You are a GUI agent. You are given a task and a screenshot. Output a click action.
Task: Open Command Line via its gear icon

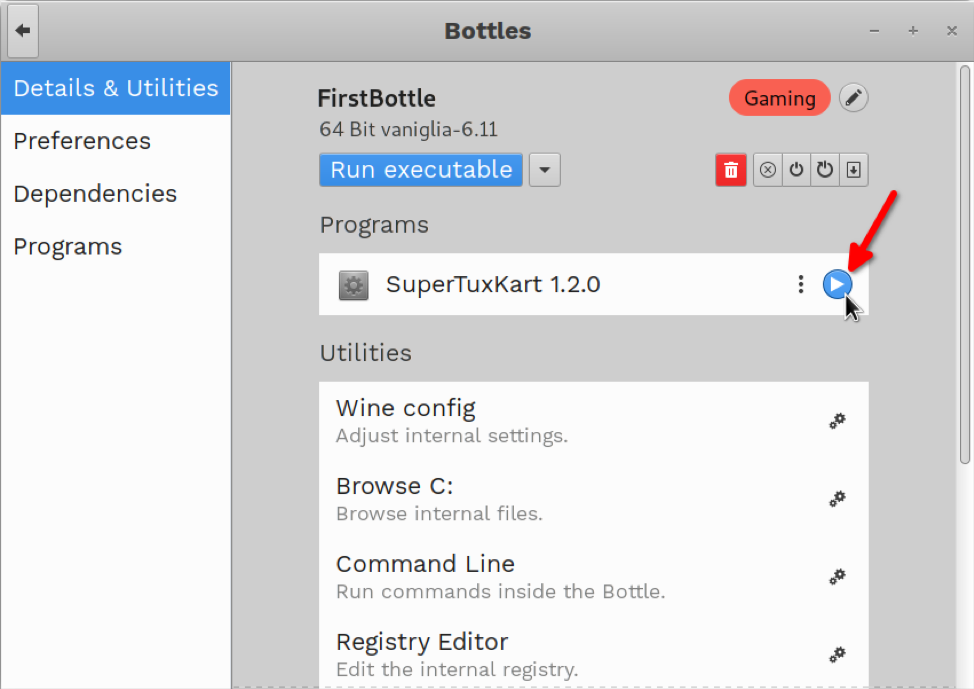click(x=837, y=577)
